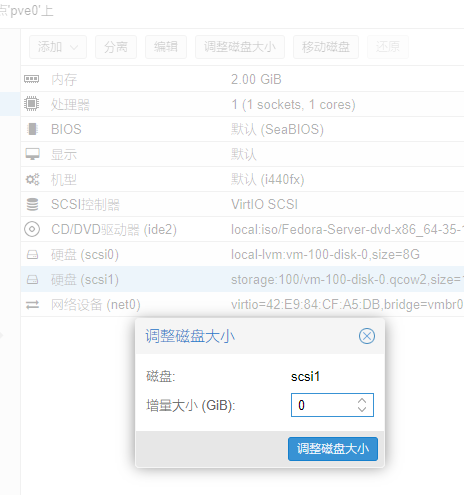The image size is (464, 495).
Task: Open the 添加 (Add) dropdown menu
Action: 58,47
